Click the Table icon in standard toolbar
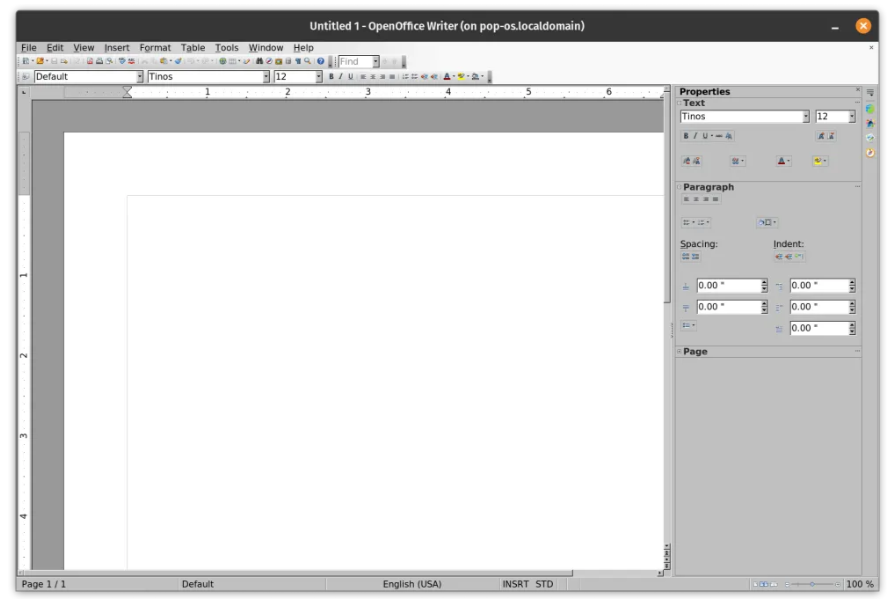The width and height of the screenshot is (894, 608). pyautogui.click(x=232, y=61)
